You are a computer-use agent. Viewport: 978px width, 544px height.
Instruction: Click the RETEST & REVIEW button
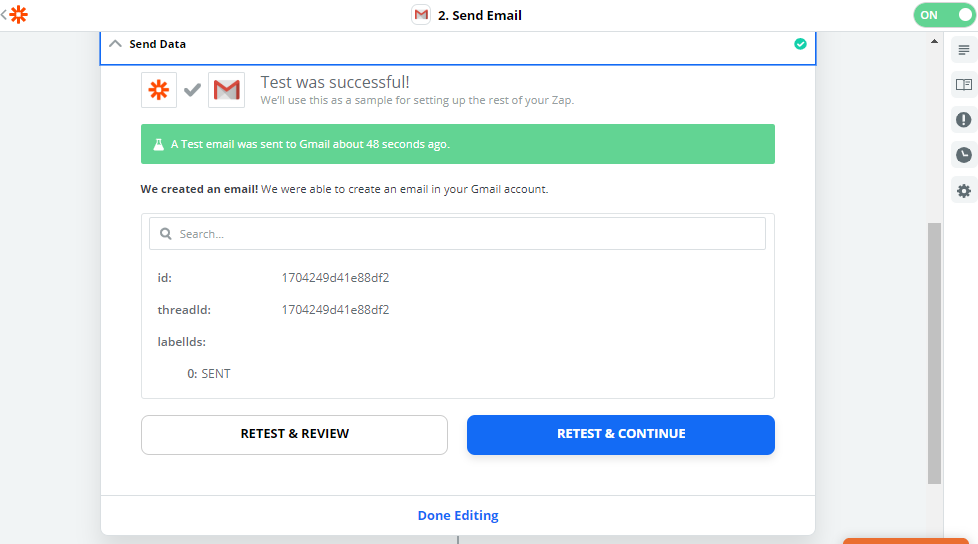point(294,434)
